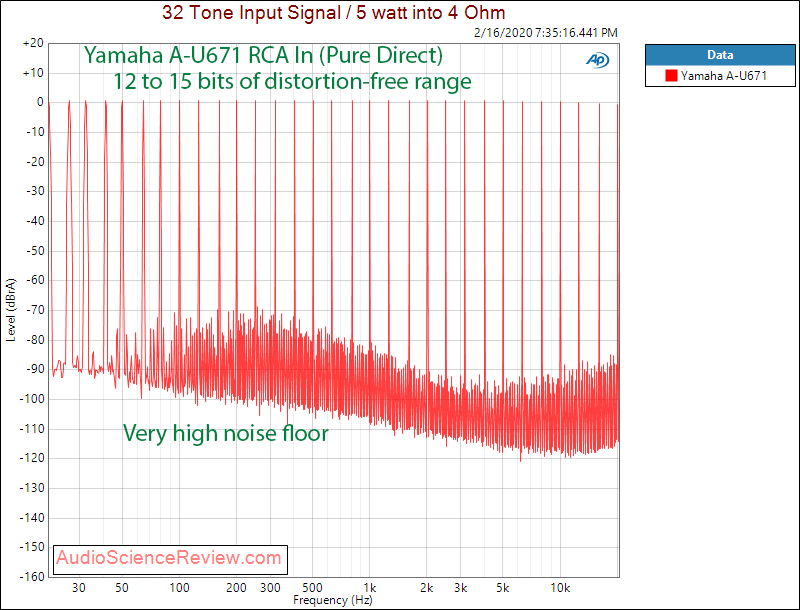Viewport: 800px width, 610px height.
Task: Click the 10k frequency tick label
Action: coord(560,588)
